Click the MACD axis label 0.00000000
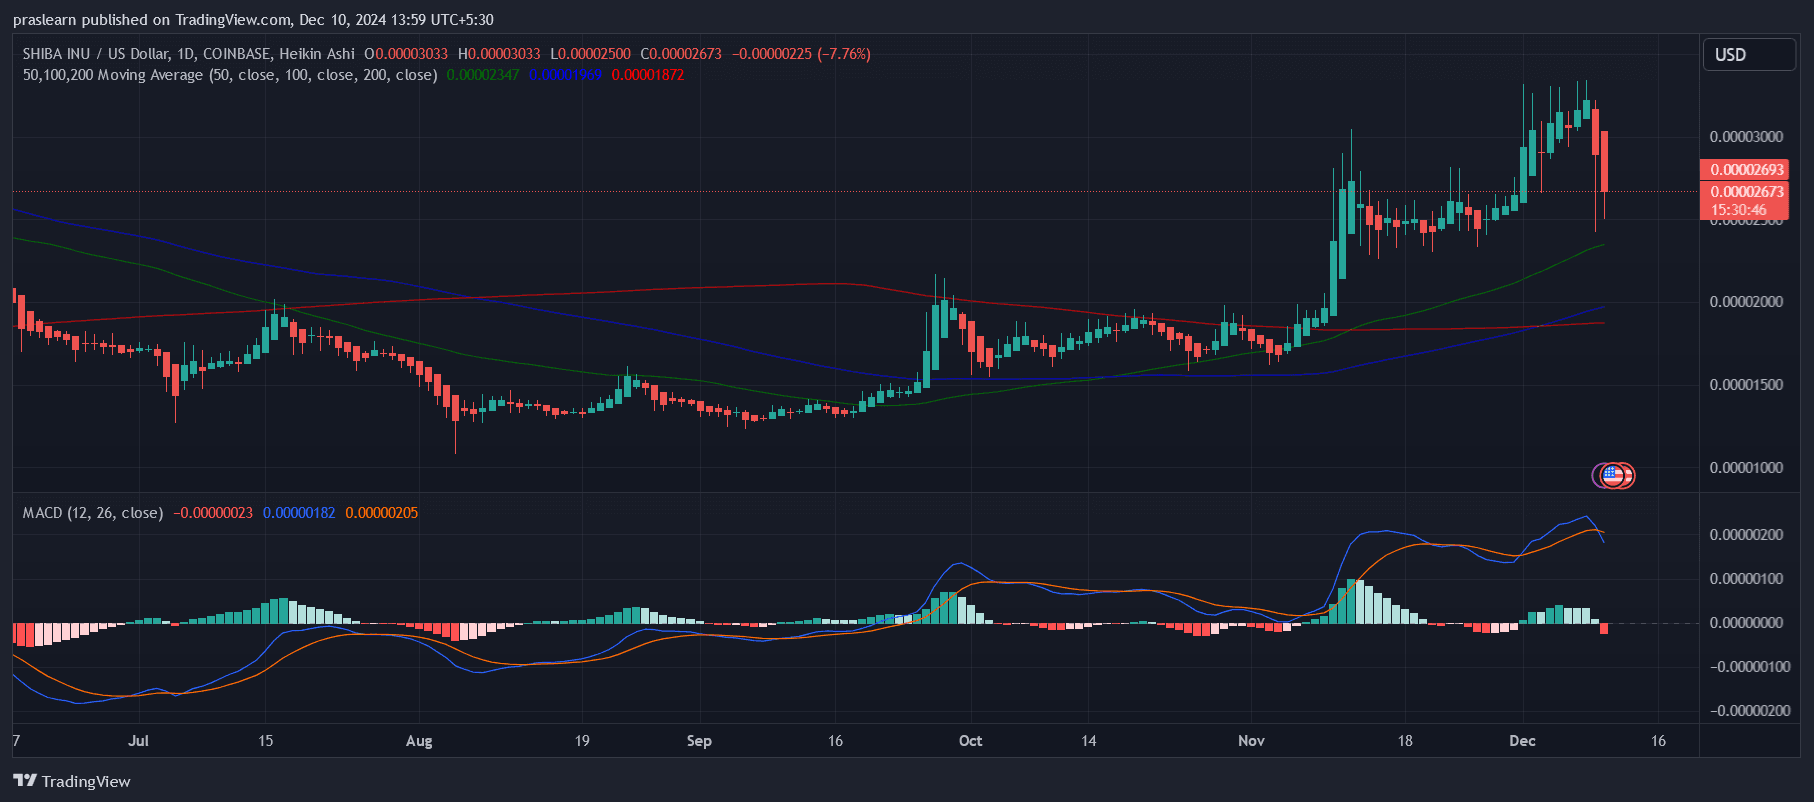 [1746, 623]
